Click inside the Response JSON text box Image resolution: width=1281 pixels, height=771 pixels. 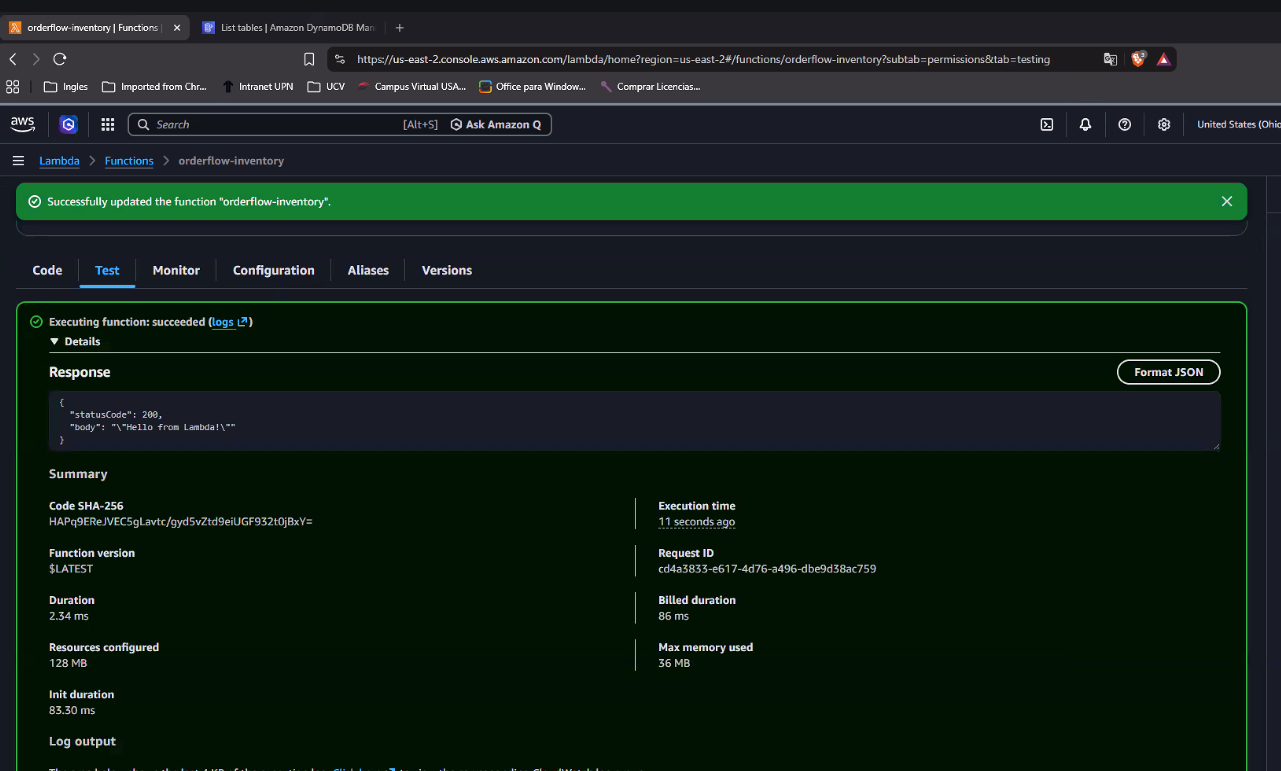tap(634, 420)
